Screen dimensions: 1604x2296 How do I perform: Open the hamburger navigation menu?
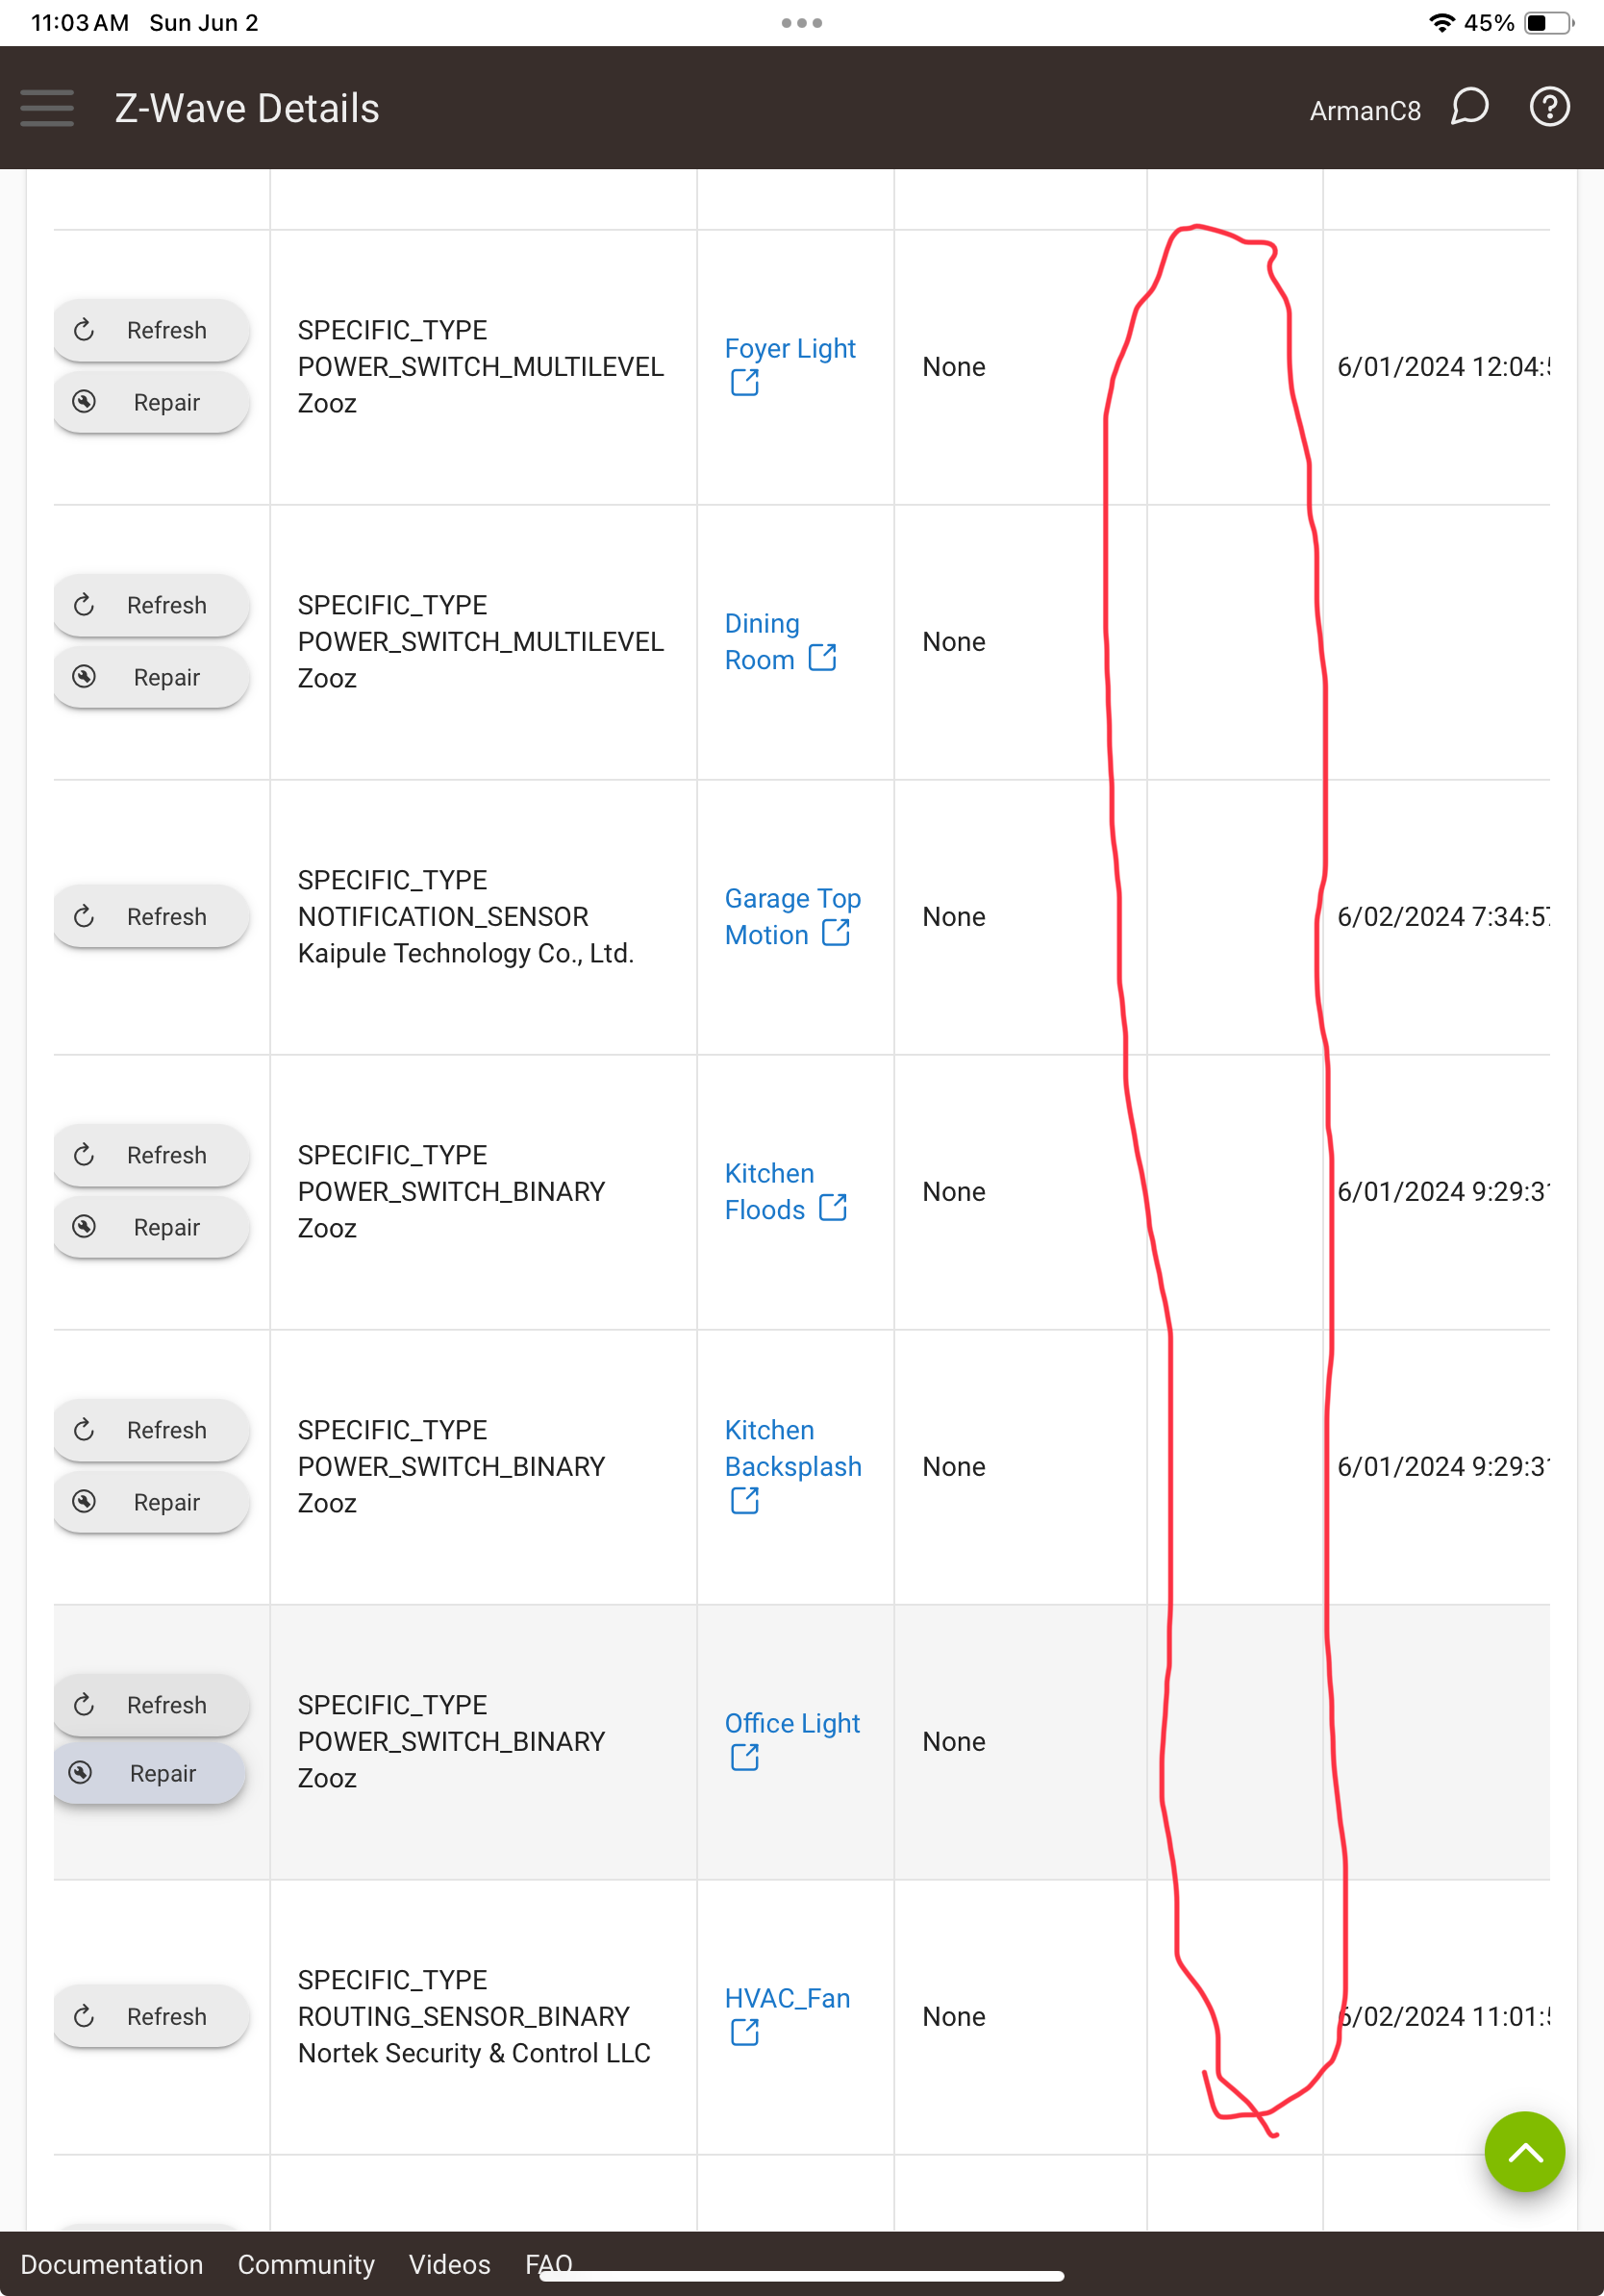tap(47, 108)
